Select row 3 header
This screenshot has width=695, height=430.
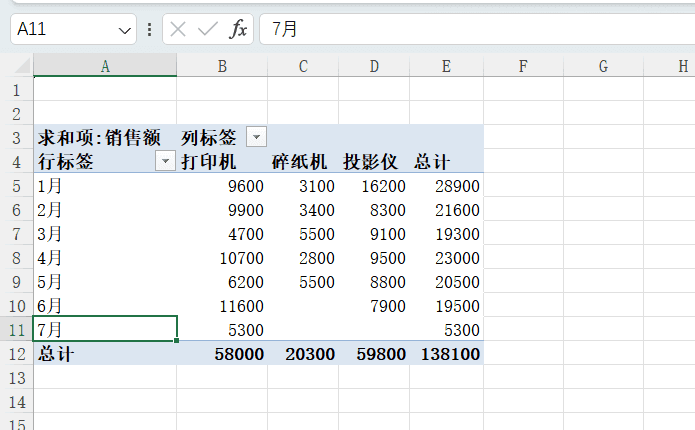16,137
